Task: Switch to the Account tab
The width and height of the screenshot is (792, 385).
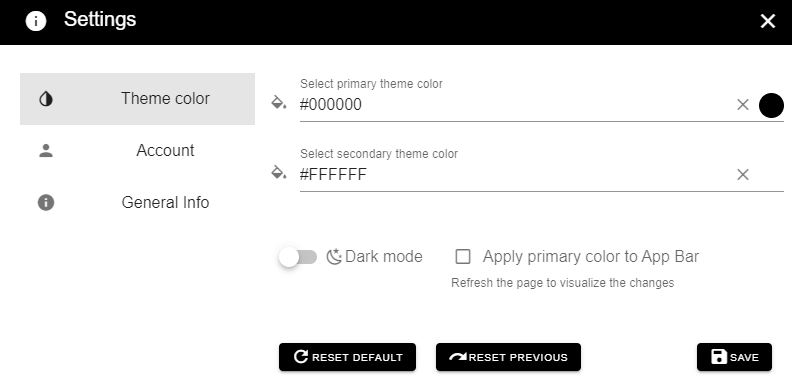Action: [137, 151]
